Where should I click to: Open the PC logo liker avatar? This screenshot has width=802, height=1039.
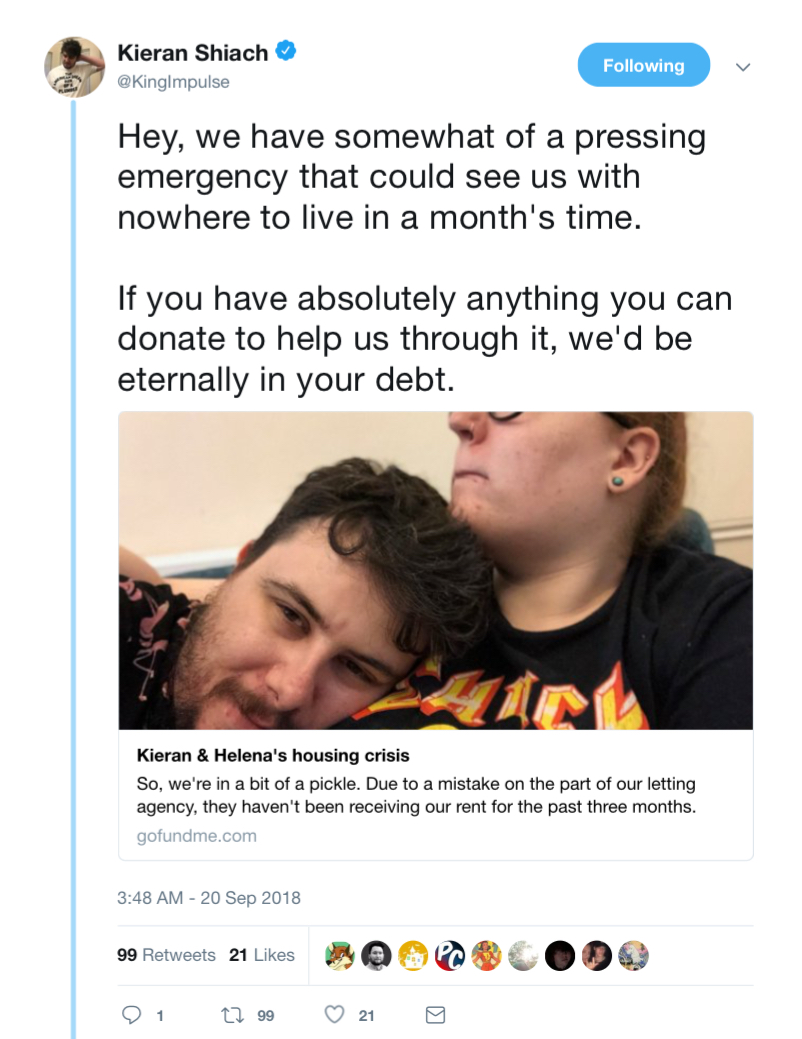tap(449, 956)
